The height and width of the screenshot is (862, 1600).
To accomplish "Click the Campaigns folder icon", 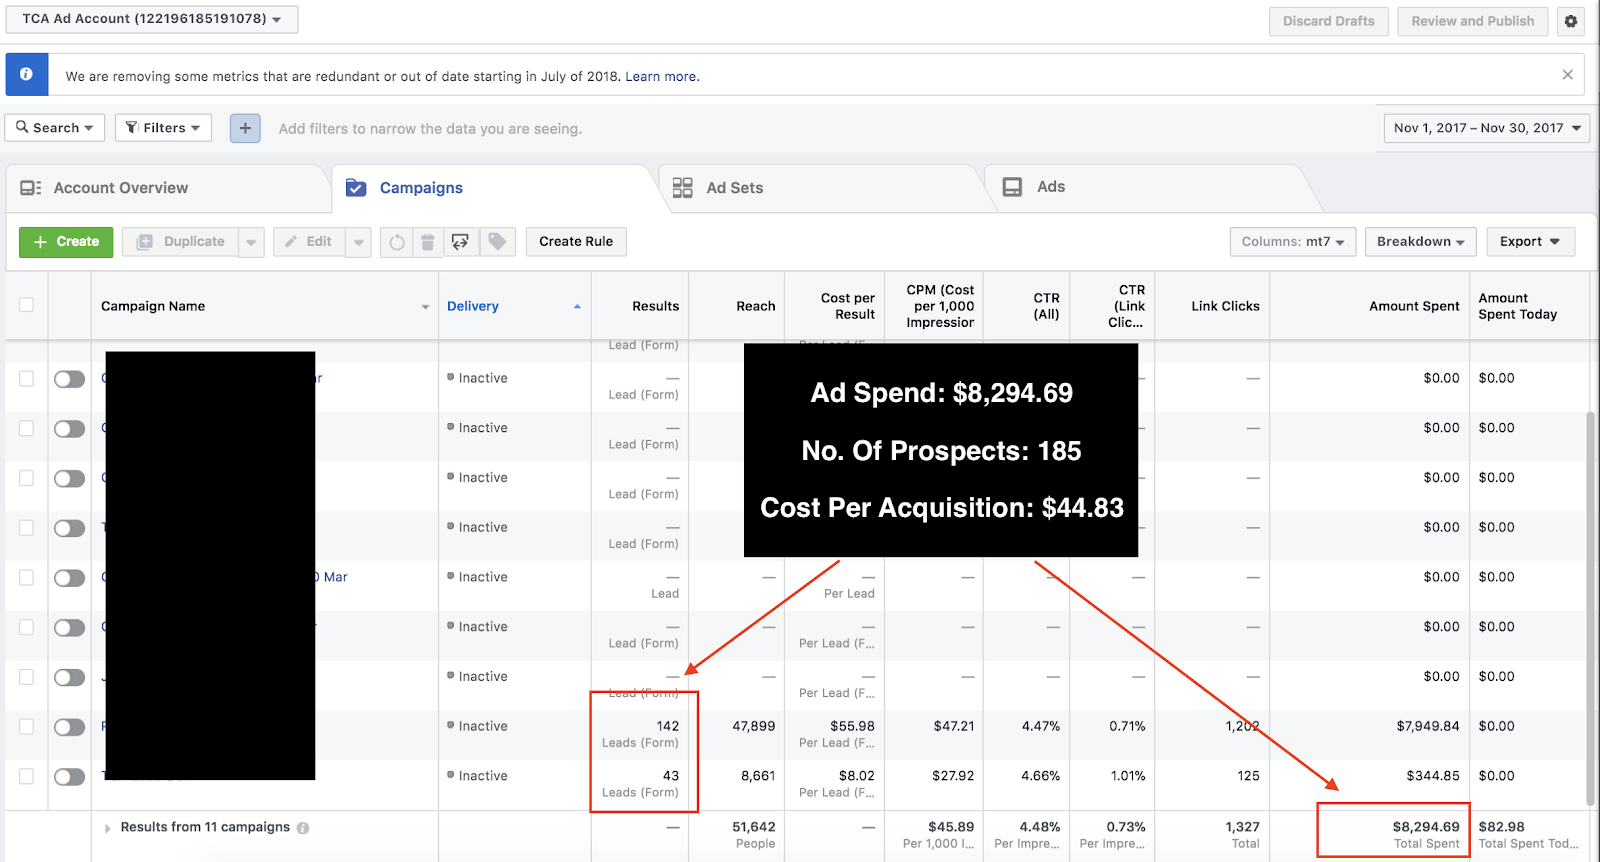I will [356, 188].
